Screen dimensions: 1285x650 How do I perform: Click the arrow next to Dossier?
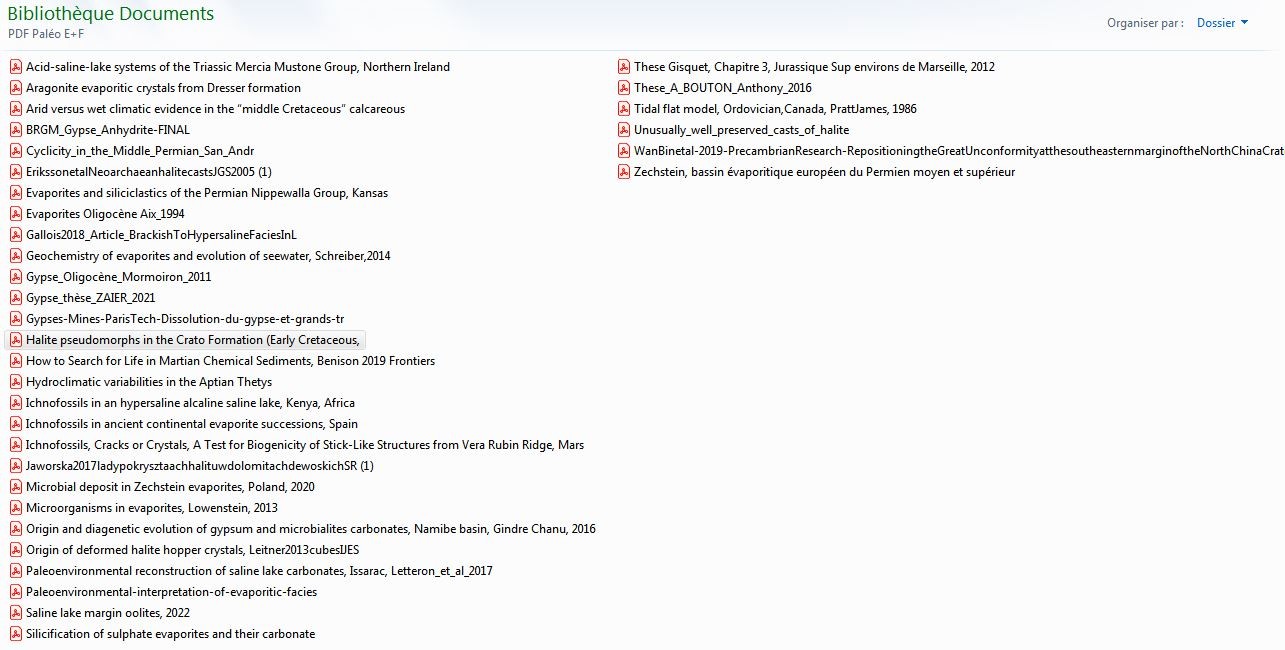coord(1244,23)
